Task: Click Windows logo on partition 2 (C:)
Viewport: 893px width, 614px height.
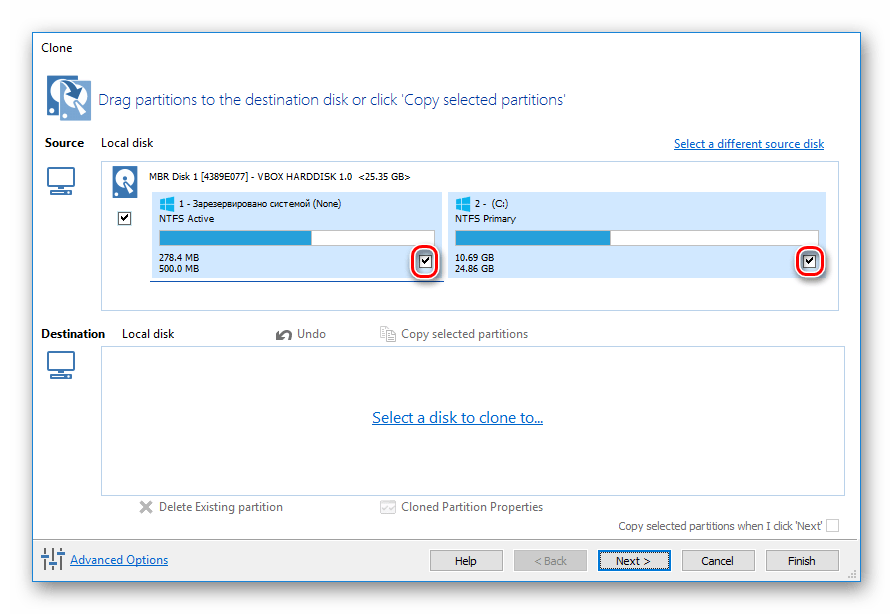Action: click(x=462, y=204)
